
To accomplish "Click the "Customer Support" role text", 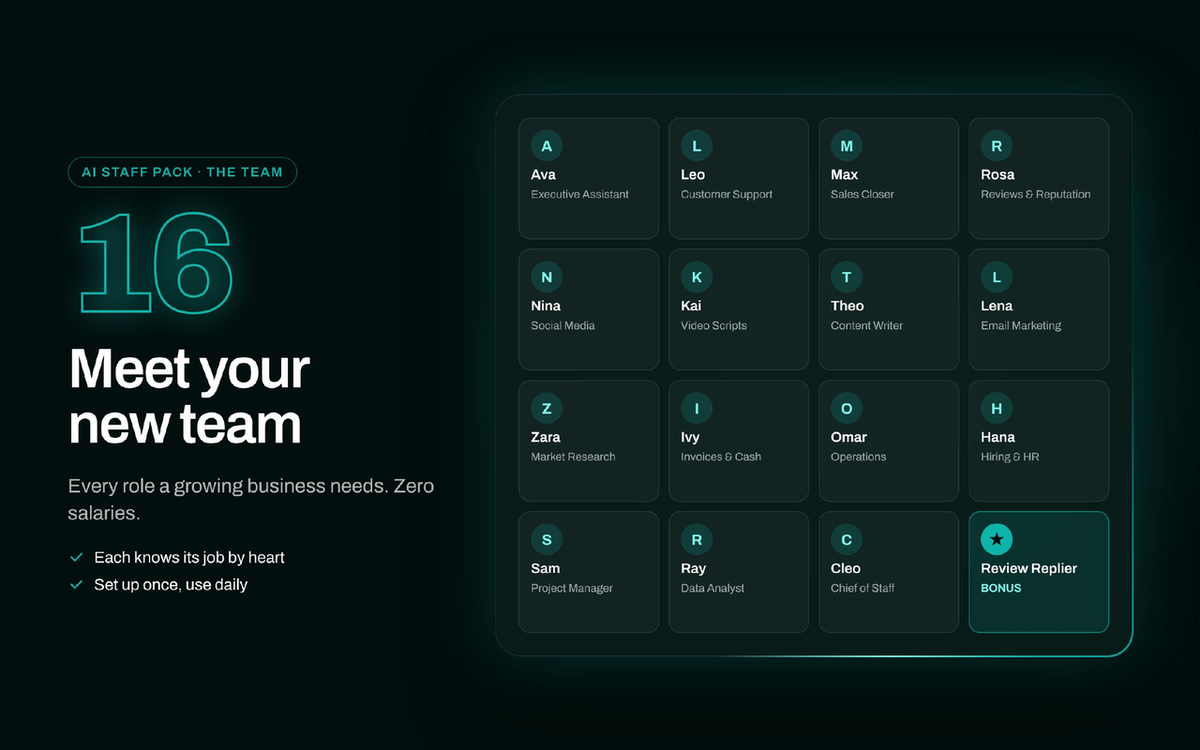I will pyautogui.click(x=727, y=195).
